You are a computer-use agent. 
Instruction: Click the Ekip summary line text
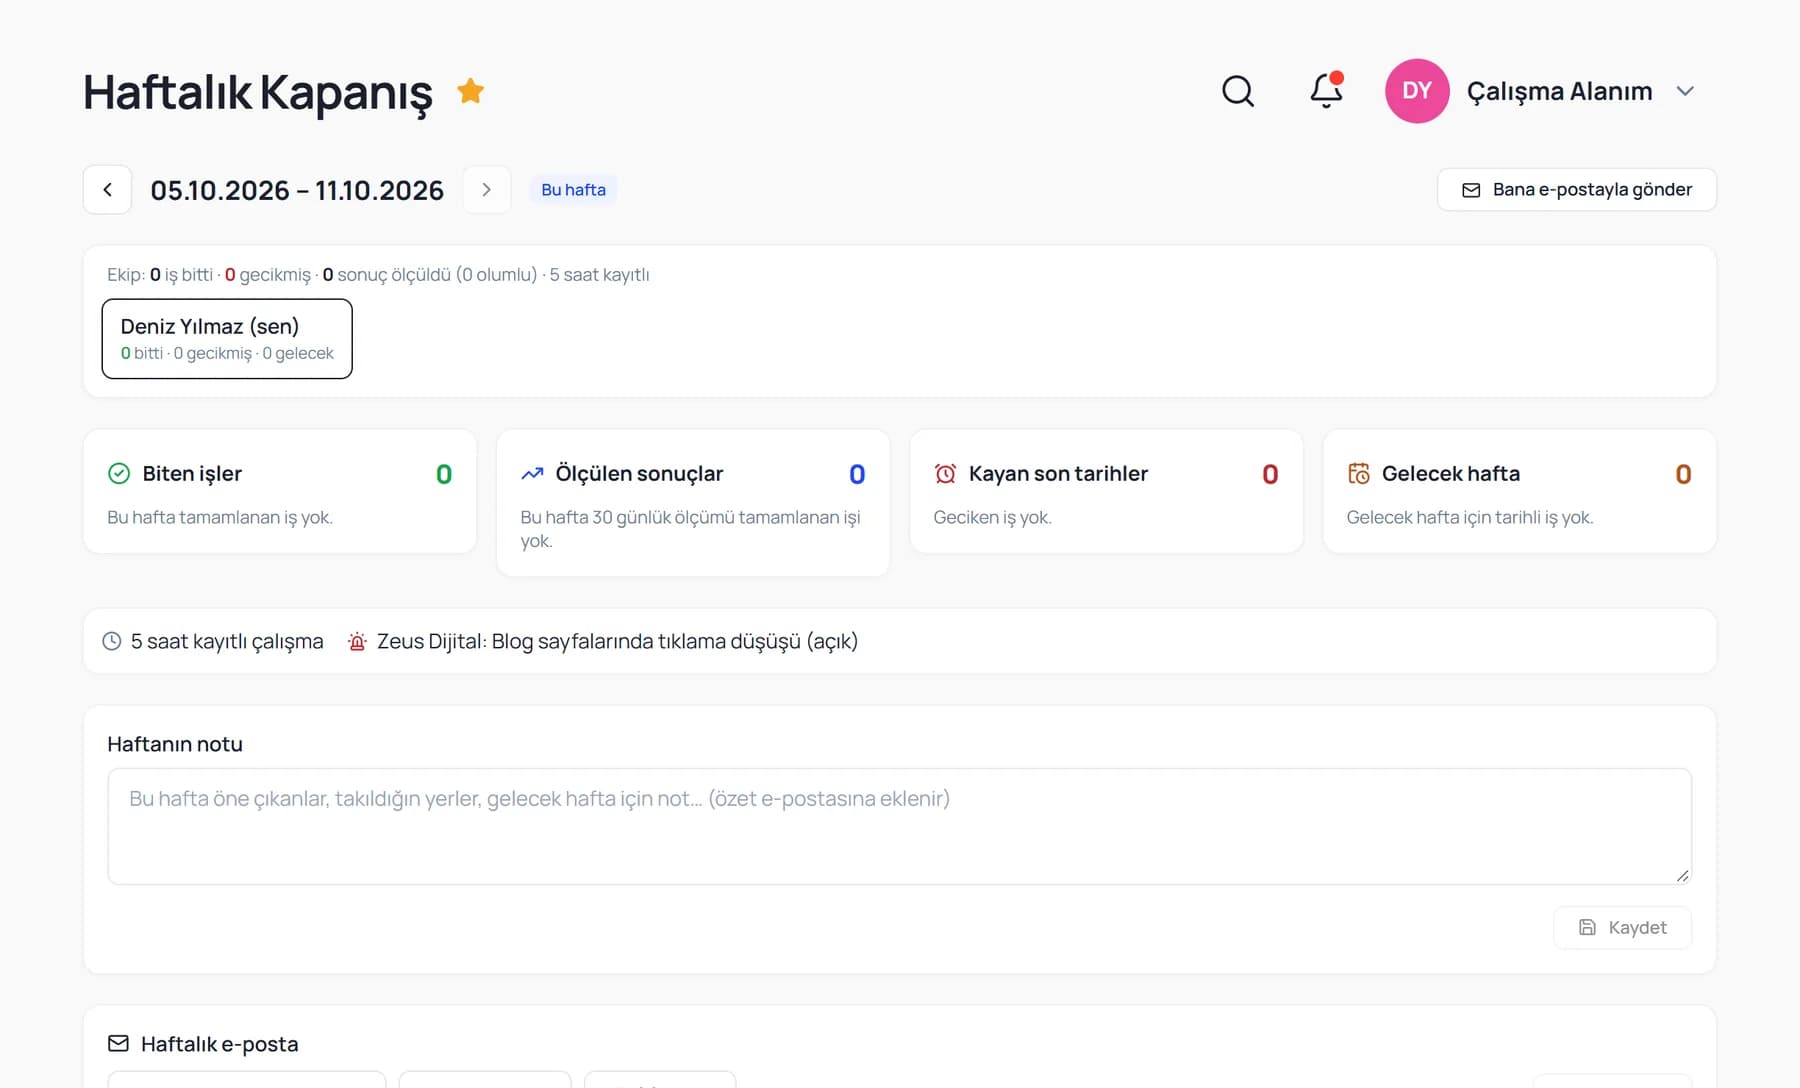[x=378, y=275]
